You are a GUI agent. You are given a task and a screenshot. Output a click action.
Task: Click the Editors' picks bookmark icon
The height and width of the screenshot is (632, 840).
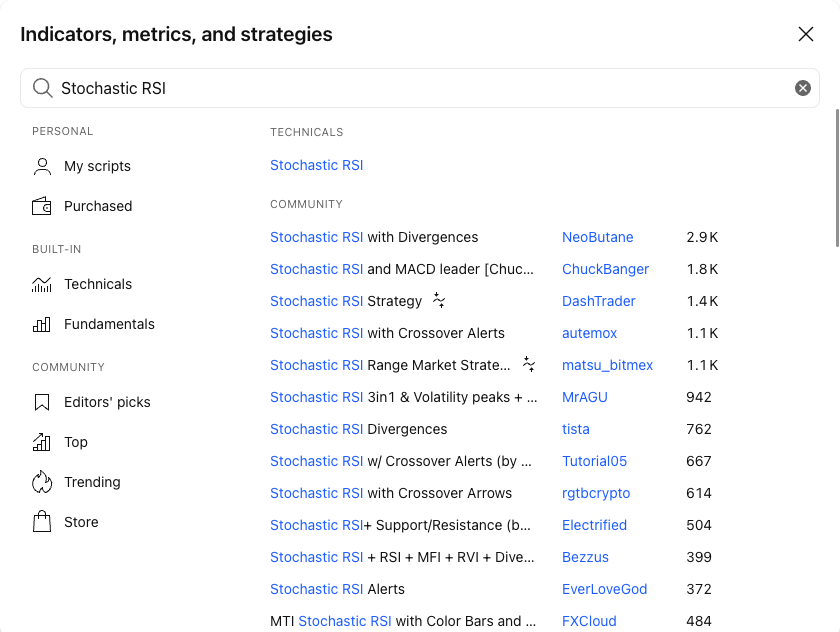pyautogui.click(x=42, y=402)
